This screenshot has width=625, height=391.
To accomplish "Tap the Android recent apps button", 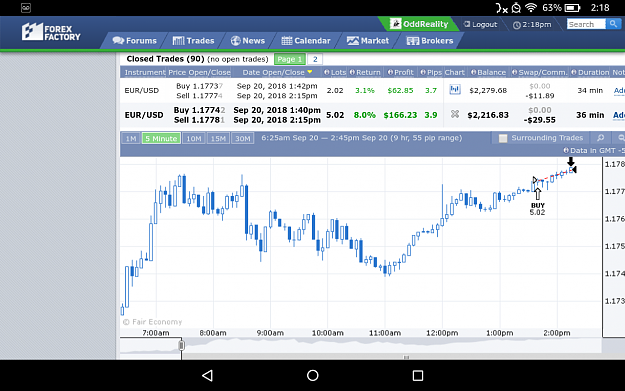I will pyautogui.click(x=417, y=375).
